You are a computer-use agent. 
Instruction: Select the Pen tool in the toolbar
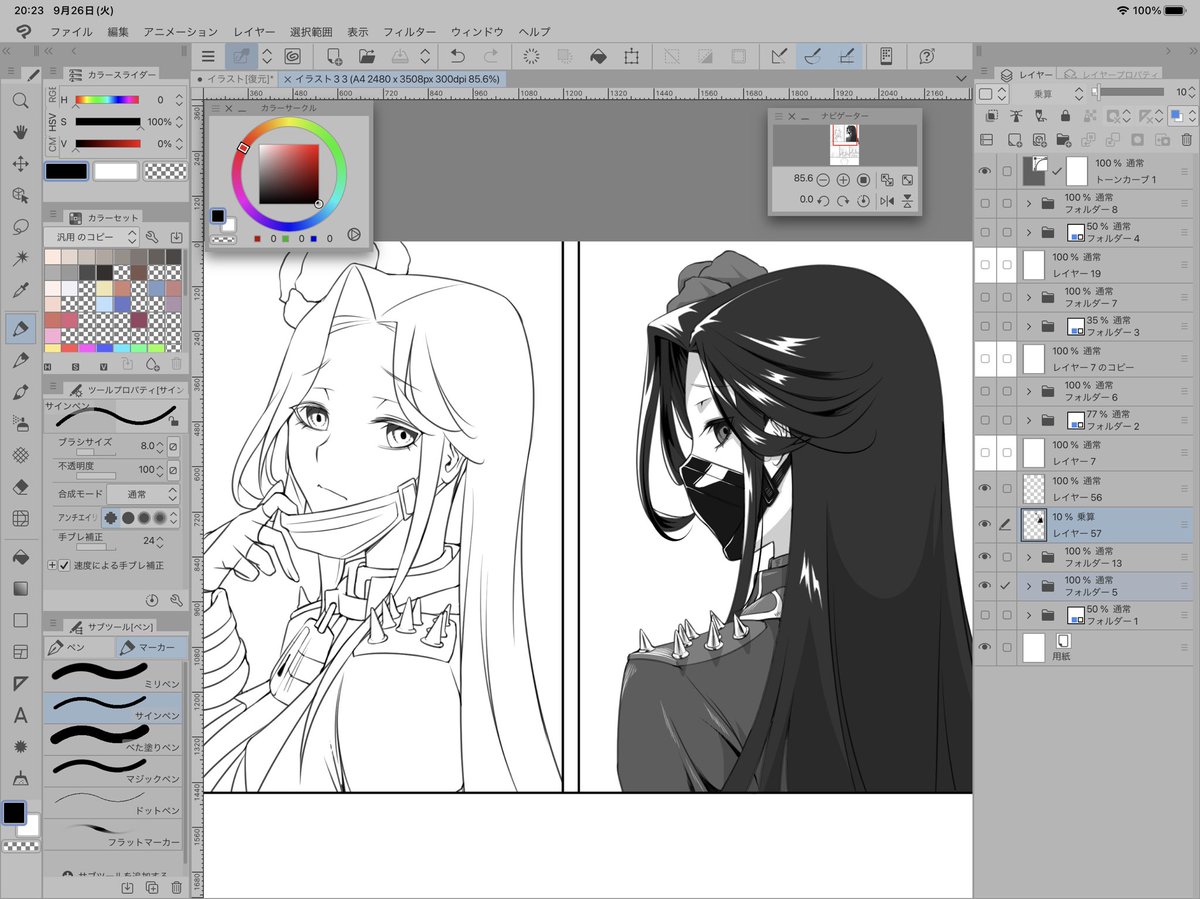coord(20,327)
